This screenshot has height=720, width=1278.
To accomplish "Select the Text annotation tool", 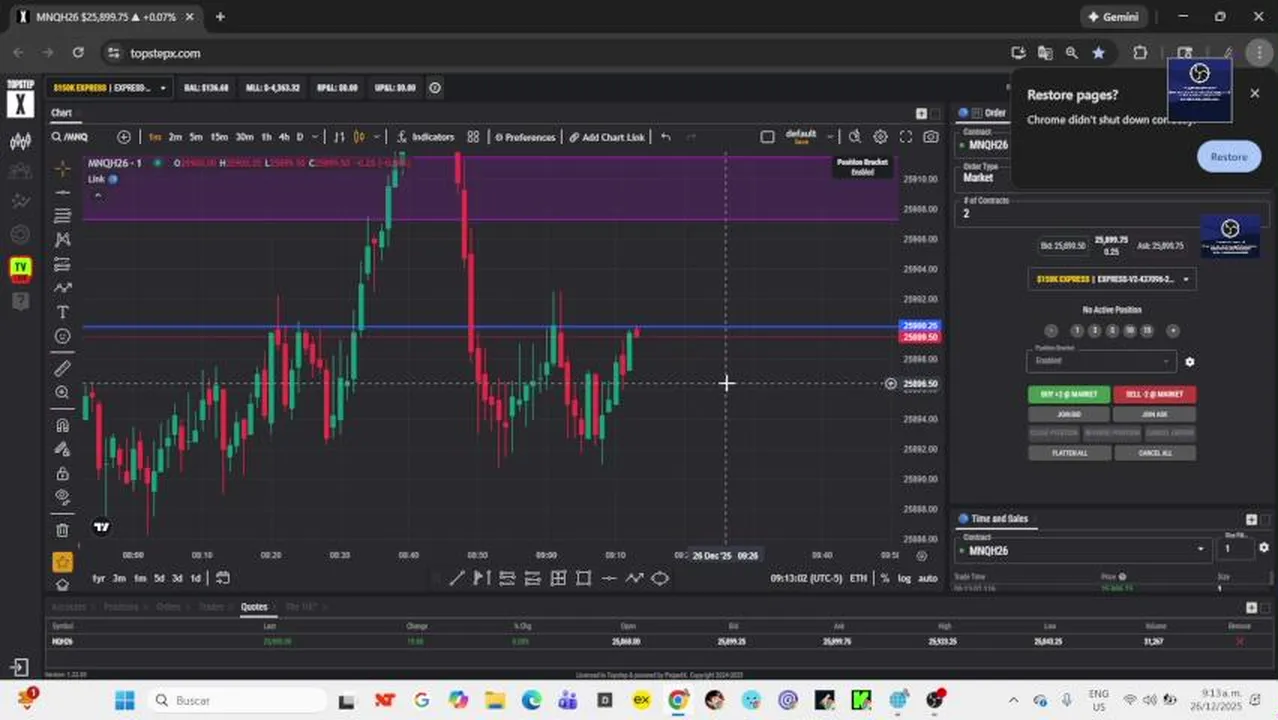I will click(62, 312).
